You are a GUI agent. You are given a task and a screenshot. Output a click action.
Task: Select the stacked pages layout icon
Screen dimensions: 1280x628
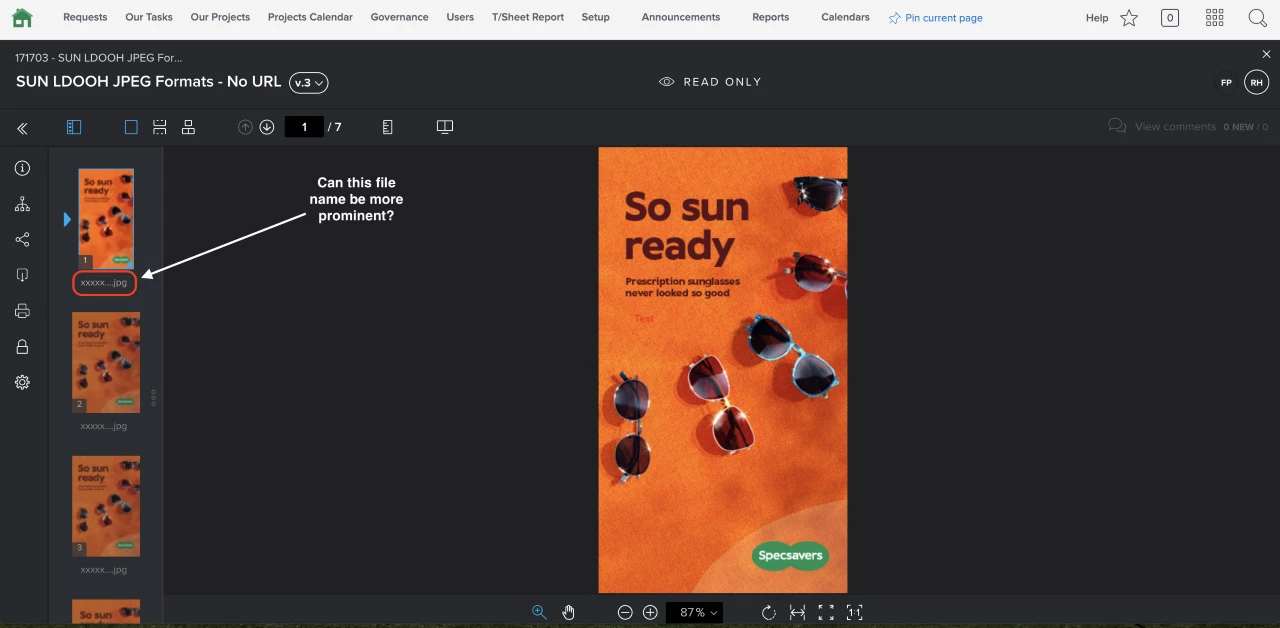coord(188,127)
